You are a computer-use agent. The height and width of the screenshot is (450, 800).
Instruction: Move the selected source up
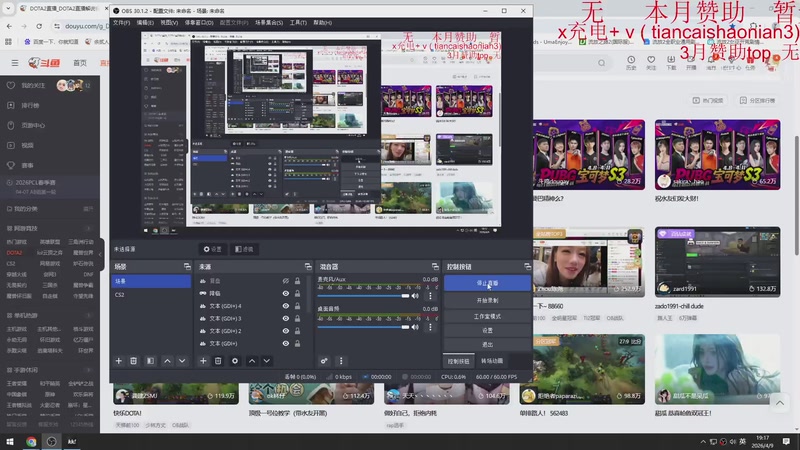pos(252,361)
